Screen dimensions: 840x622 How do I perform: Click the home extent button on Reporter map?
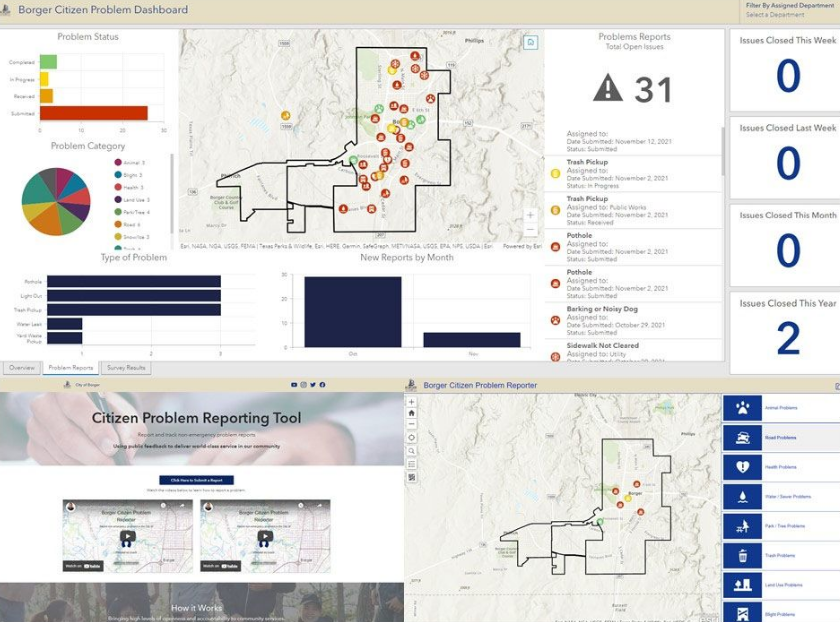point(411,413)
